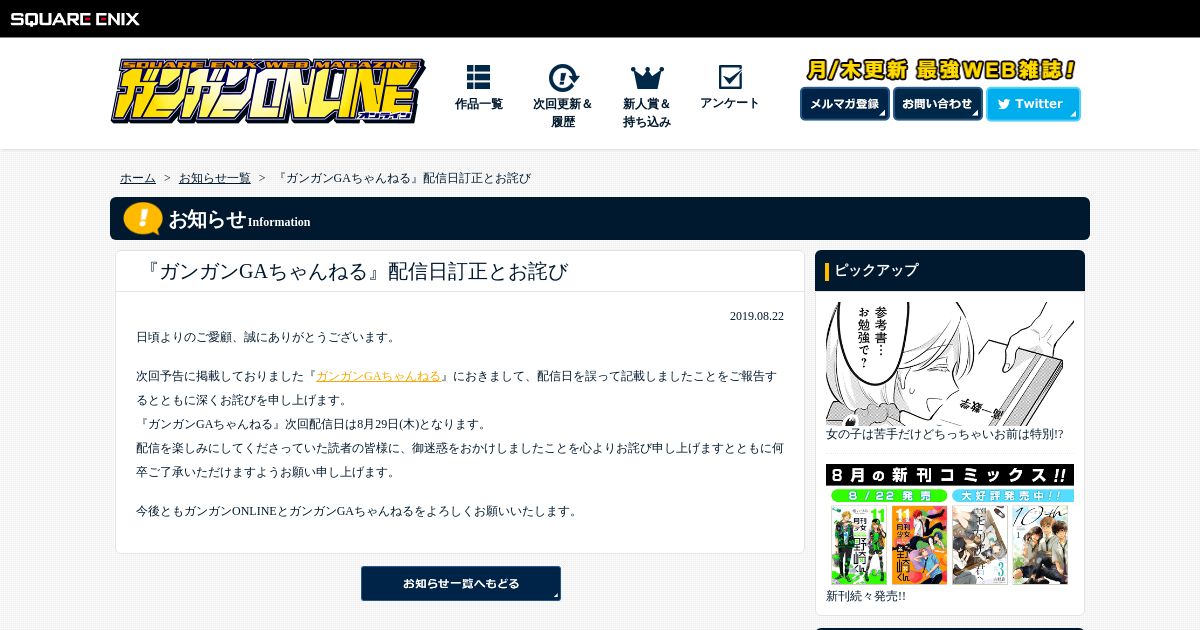The image size is (1200, 630).
Task: Click the Square Enix logo
Action: tap(75, 19)
